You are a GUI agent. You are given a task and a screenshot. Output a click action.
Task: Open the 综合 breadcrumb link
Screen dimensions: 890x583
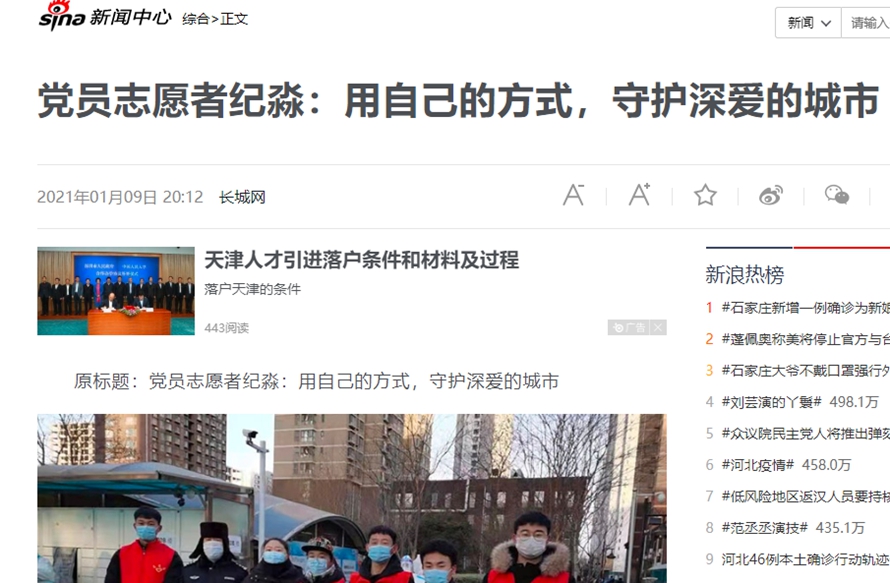(x=195, y=19)
